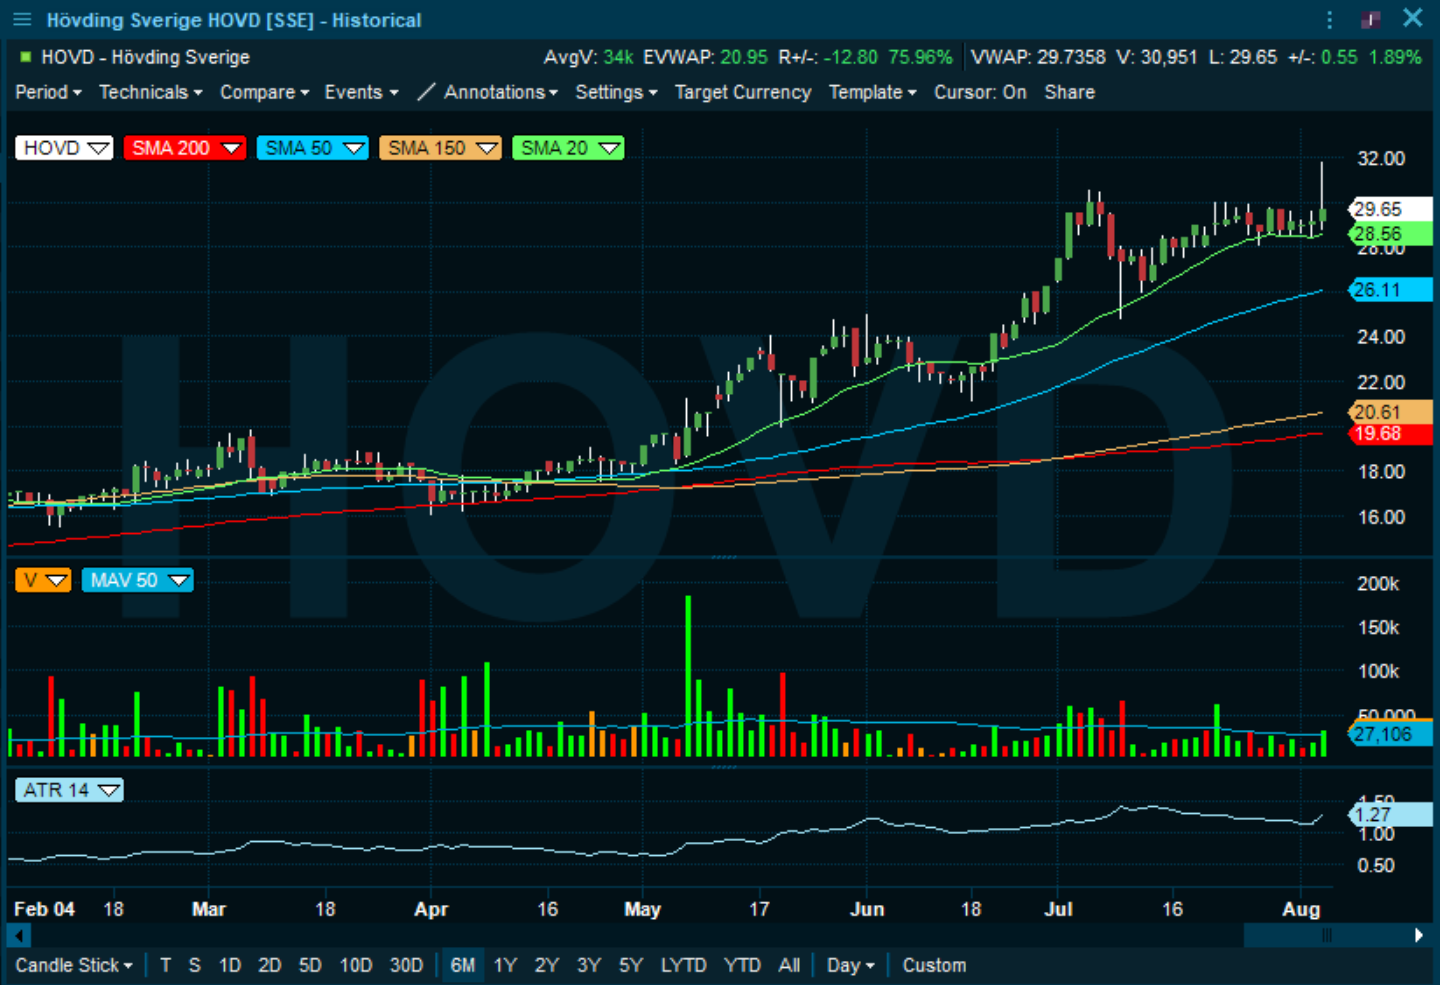
Task: Select the S time range
Action: click(195, 965)
